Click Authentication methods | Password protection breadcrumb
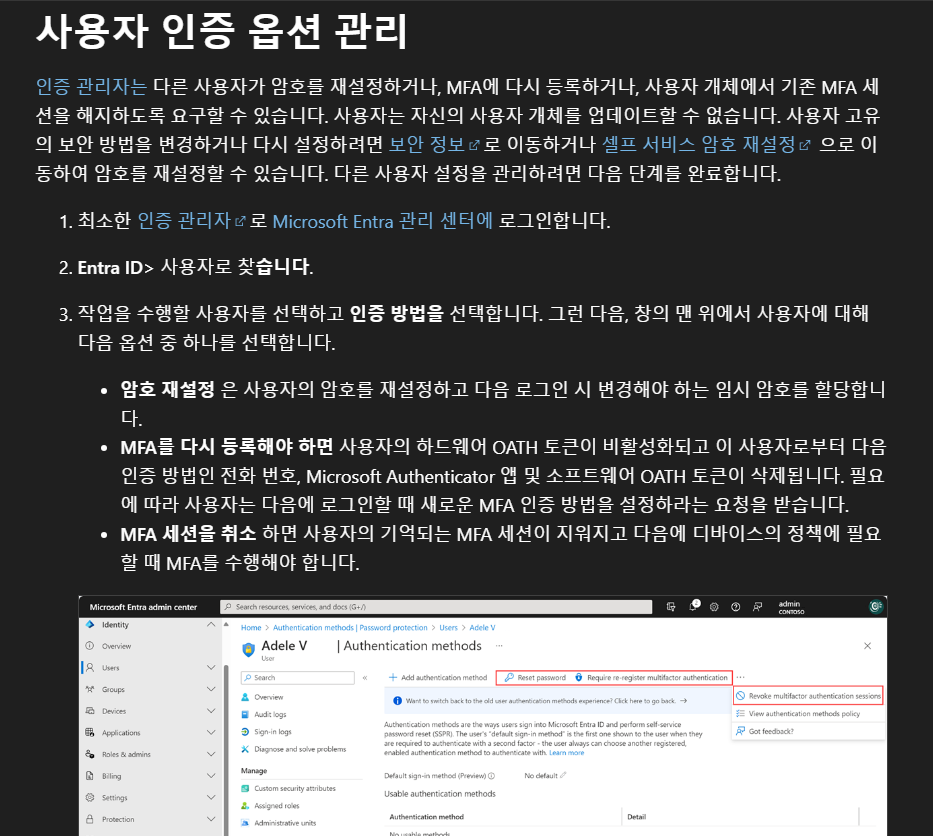This screenshot has height=836, width=933. tap(350, 628)
